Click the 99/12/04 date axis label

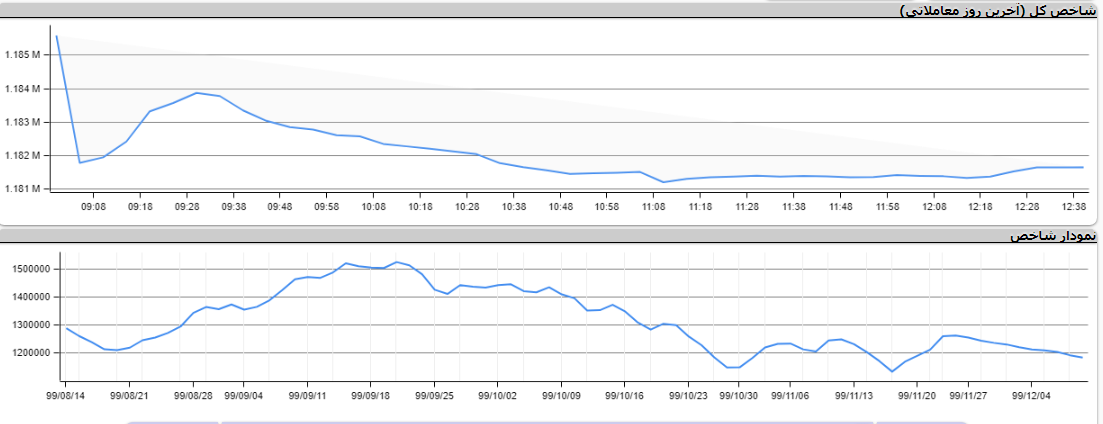1031,395
